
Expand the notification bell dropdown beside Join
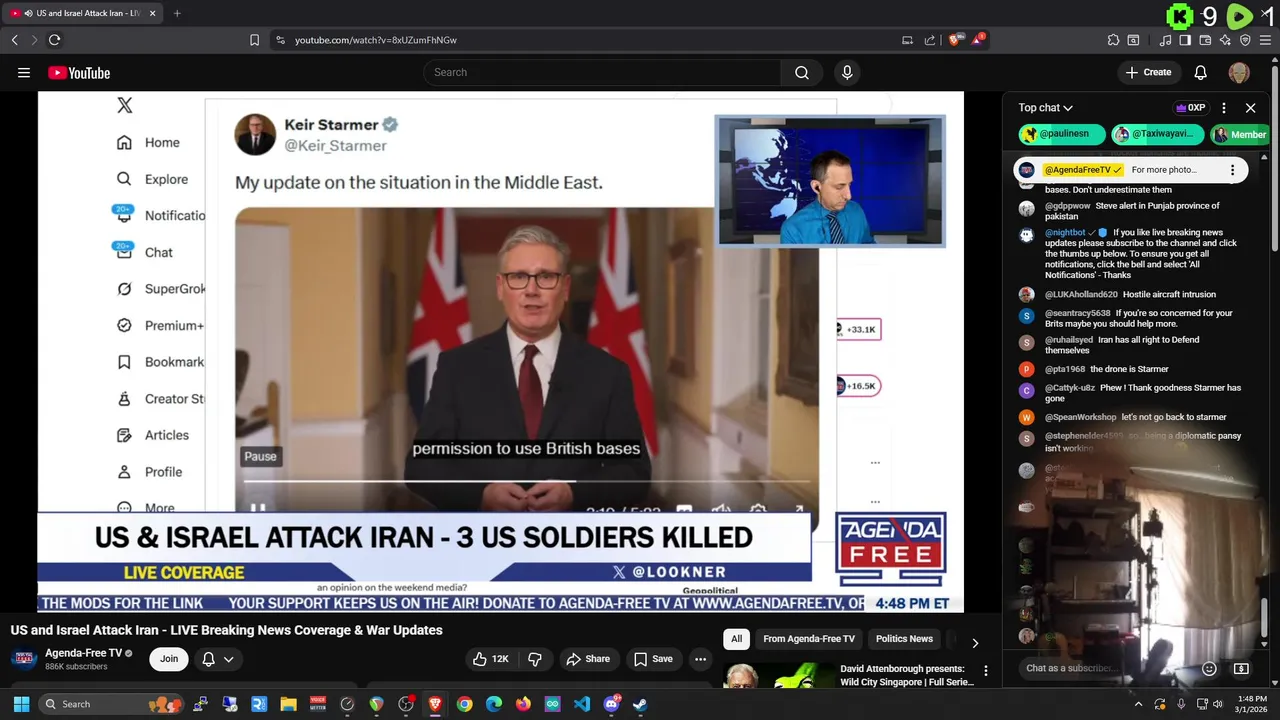[x=219, y=659]
